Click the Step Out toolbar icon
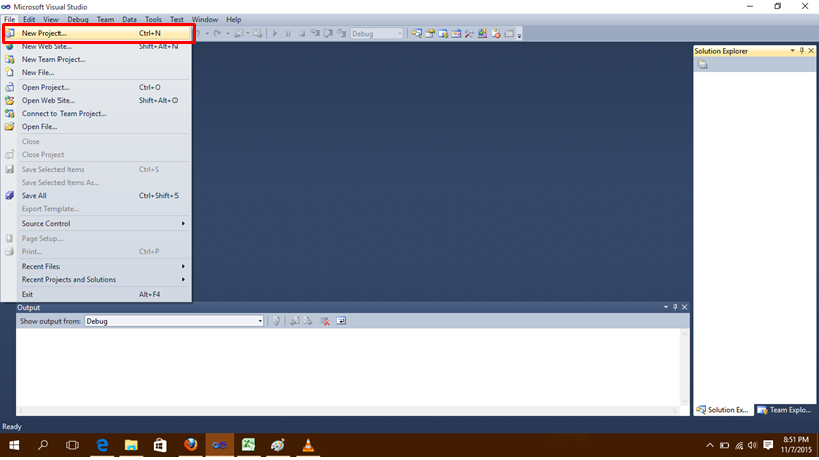 tap(342, 33)
